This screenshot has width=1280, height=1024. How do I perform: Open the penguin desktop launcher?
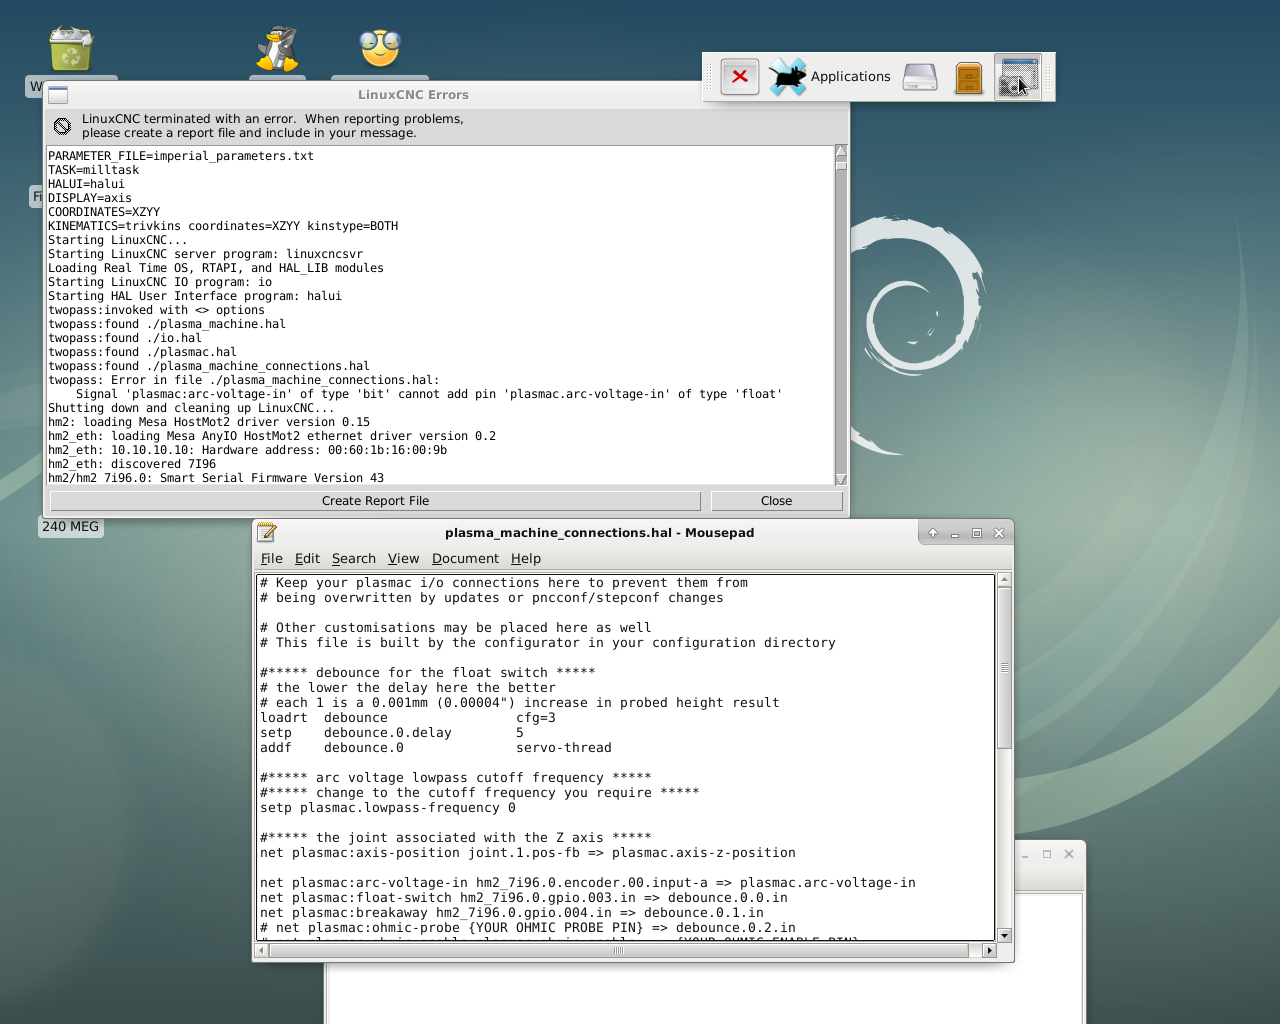pyautogui.click(x=277, y=48)
